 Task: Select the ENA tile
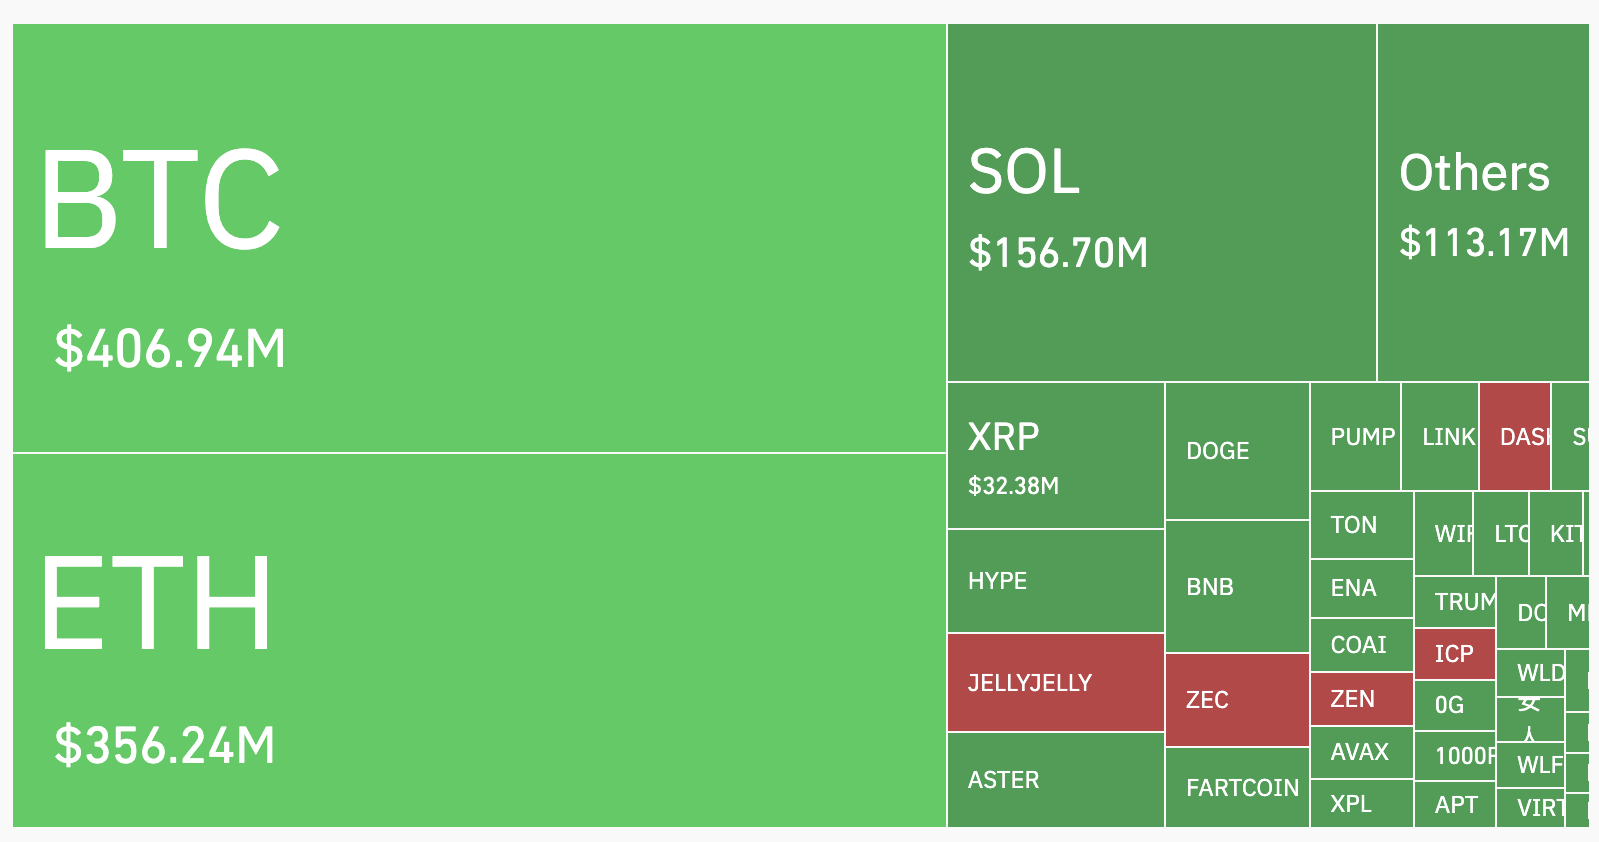point(1361,588)
